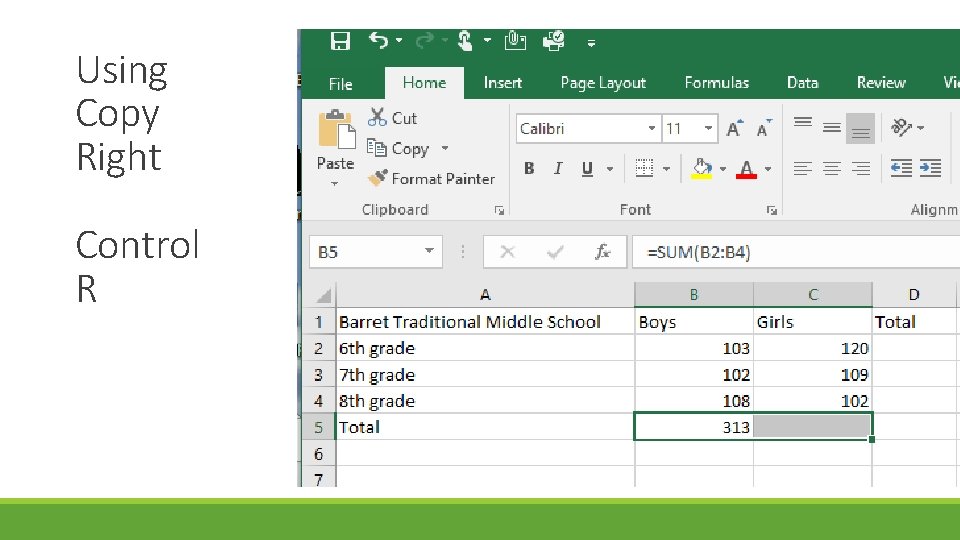Click cell with 313 value
Image resolution: width=960 pixels, height=540 pixels.
[694, 427]
